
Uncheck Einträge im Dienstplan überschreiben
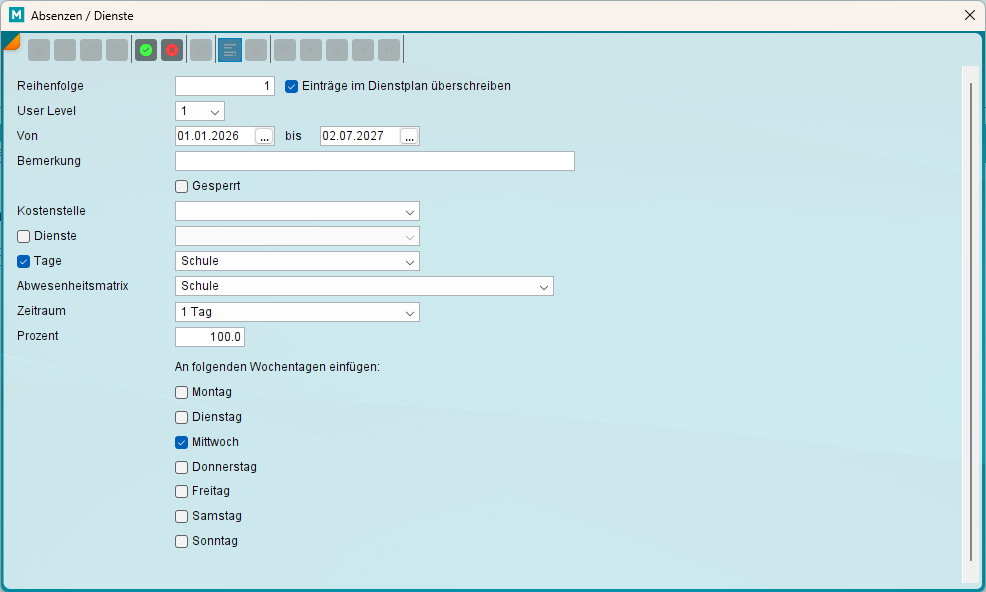tap(292, 86)
